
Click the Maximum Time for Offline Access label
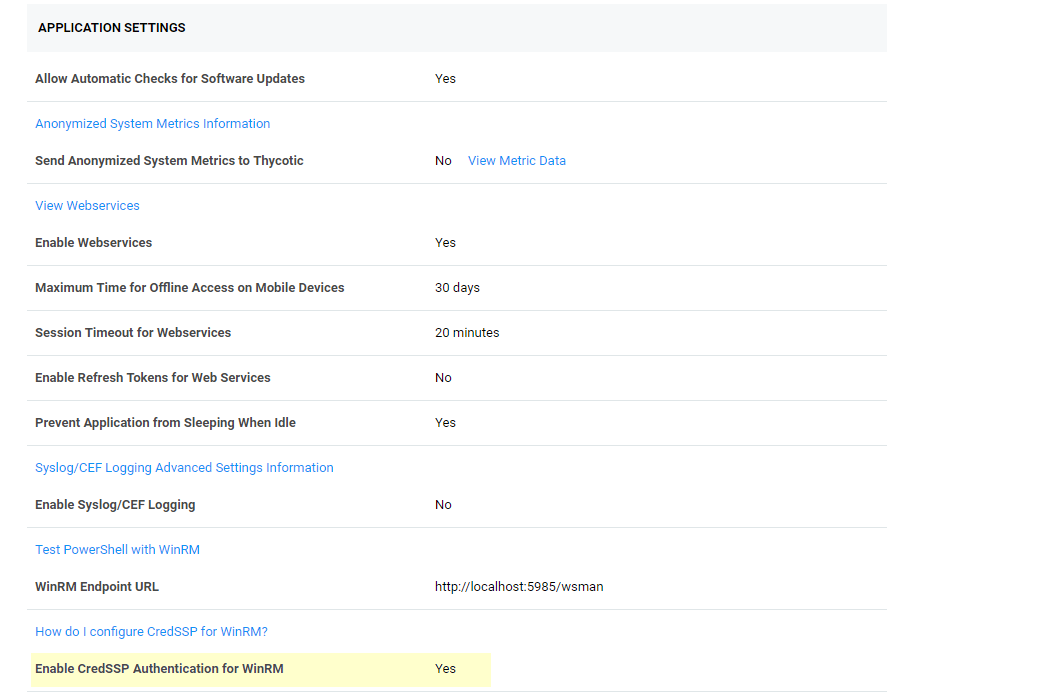pyautogui.click(x=189, y=288)
